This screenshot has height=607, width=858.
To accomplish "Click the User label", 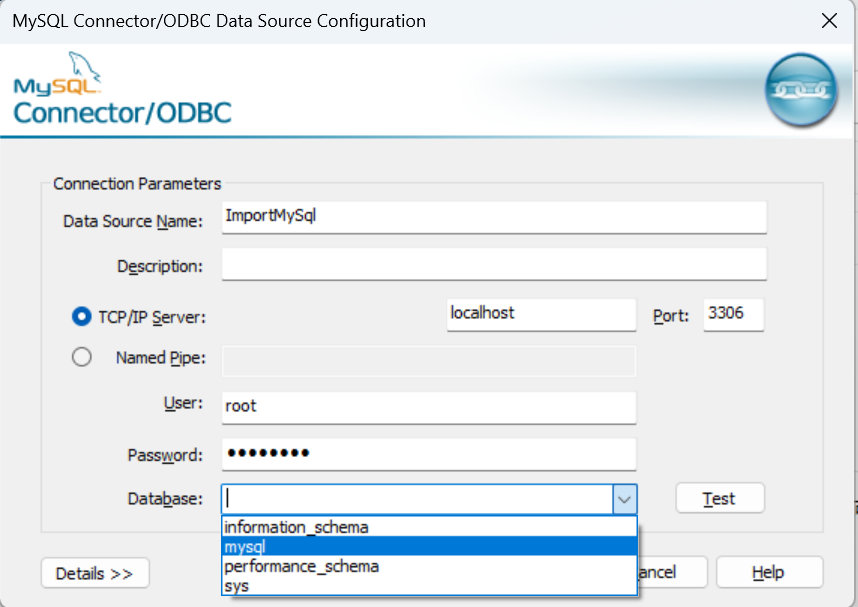I will pyautogui.click(x=183, y=403).
